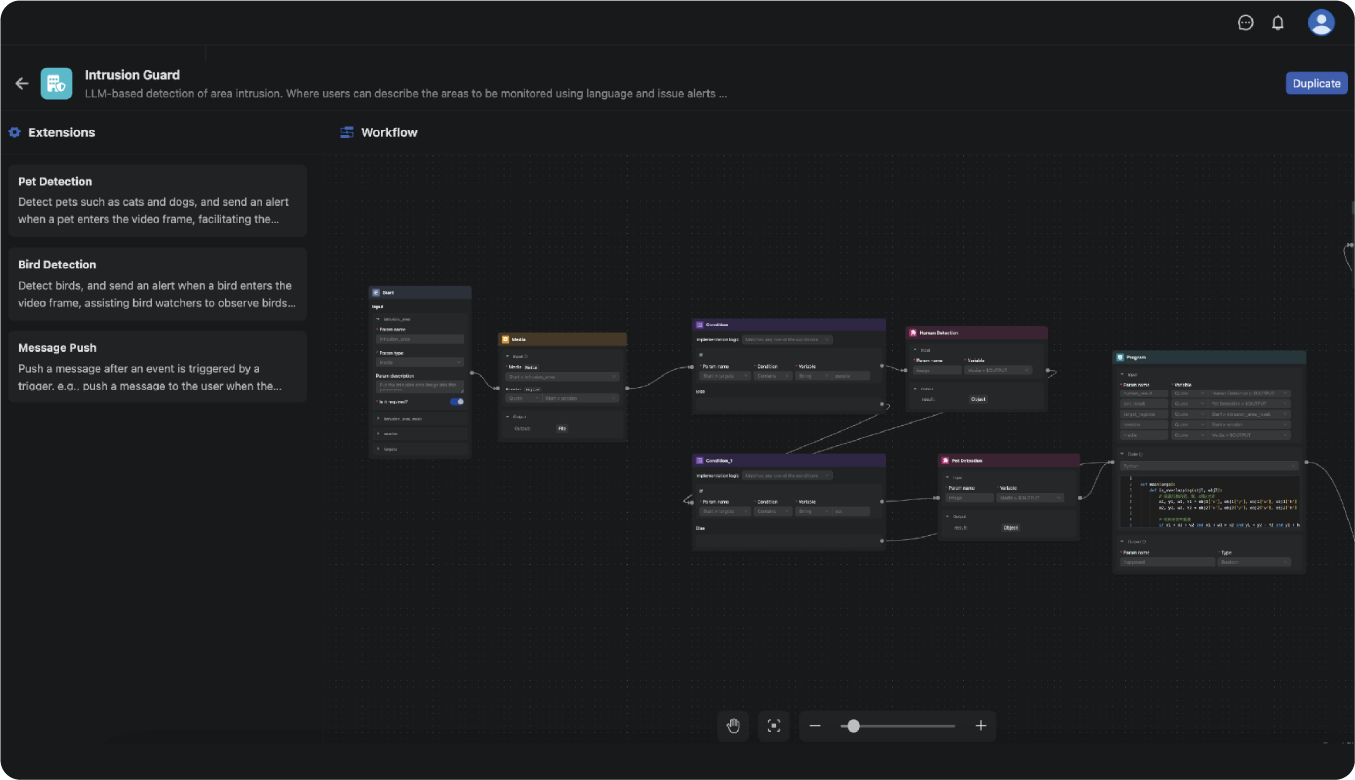The image size is (1355, 780).
Task: Open Param type dropdown in Start node
Action: coord(420,362)
